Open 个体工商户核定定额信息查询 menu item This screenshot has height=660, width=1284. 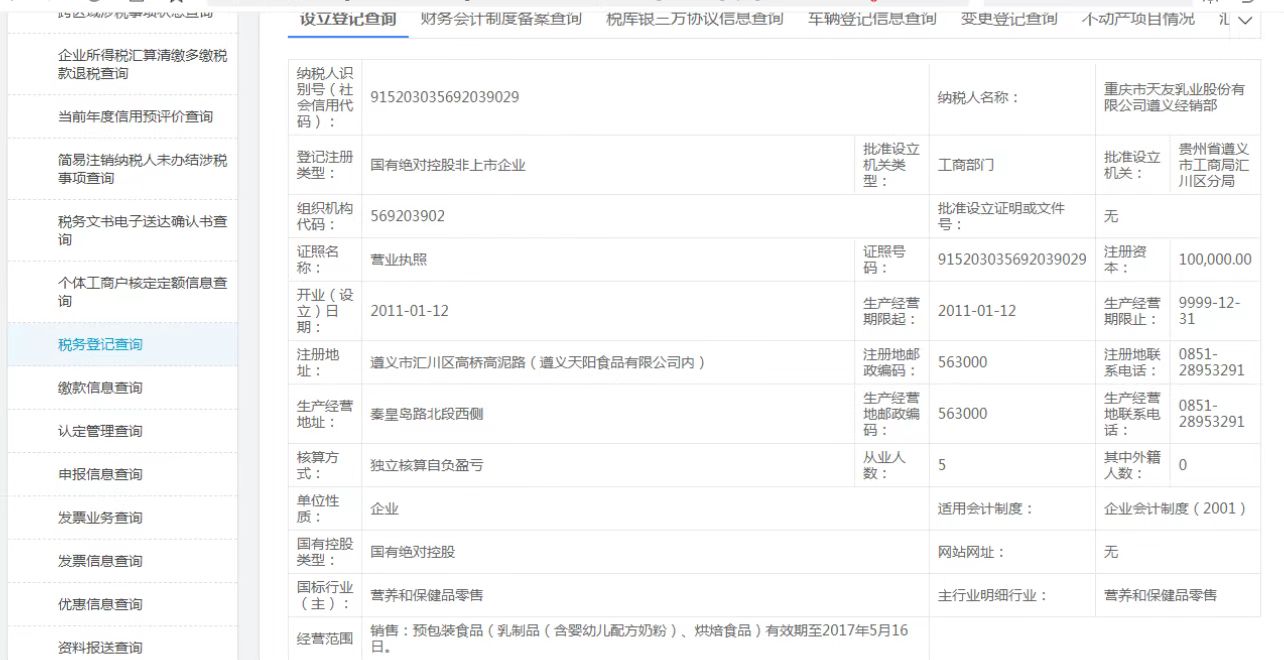tap(142, 292)
